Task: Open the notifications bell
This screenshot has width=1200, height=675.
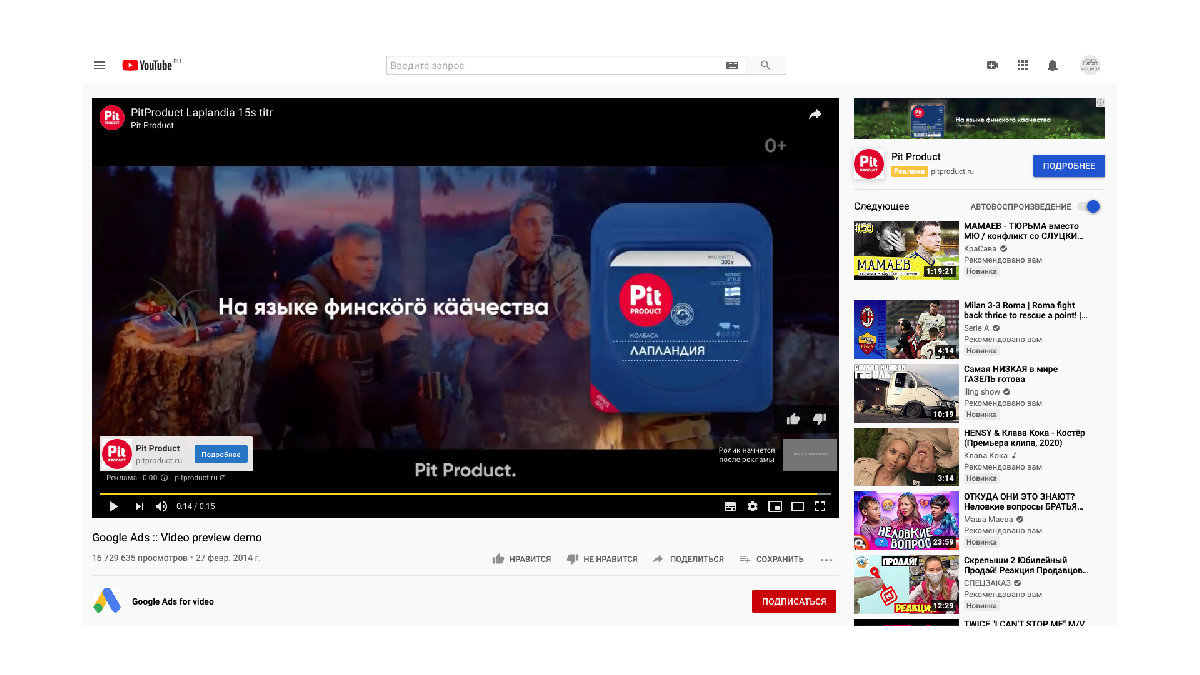Action: [x=1053, y=65]
